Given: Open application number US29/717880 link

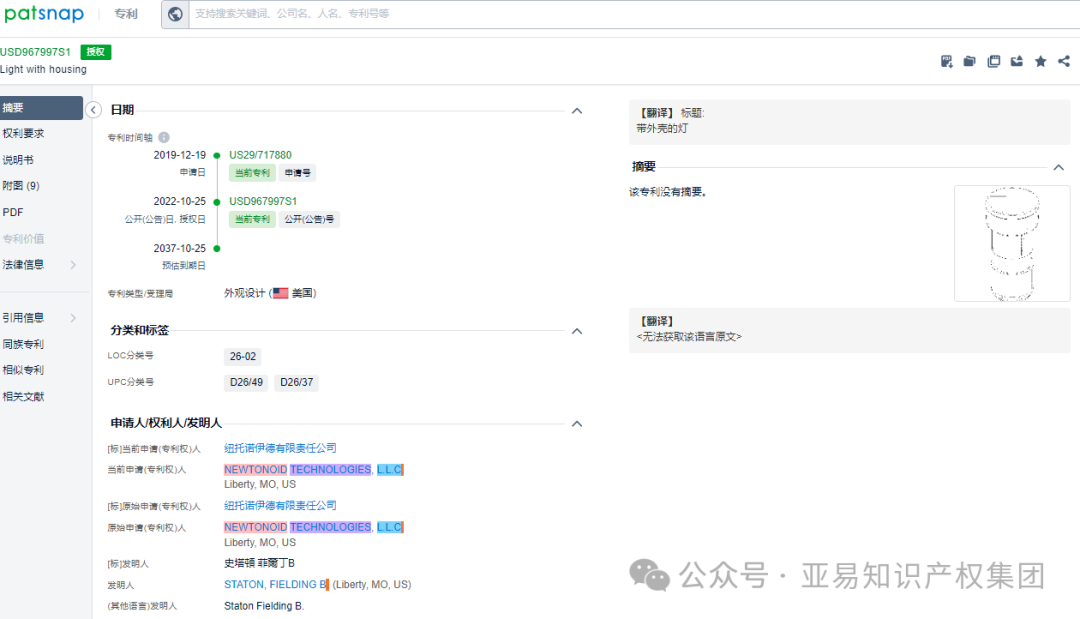Looking at the screenshot, I should coord(258,154).
